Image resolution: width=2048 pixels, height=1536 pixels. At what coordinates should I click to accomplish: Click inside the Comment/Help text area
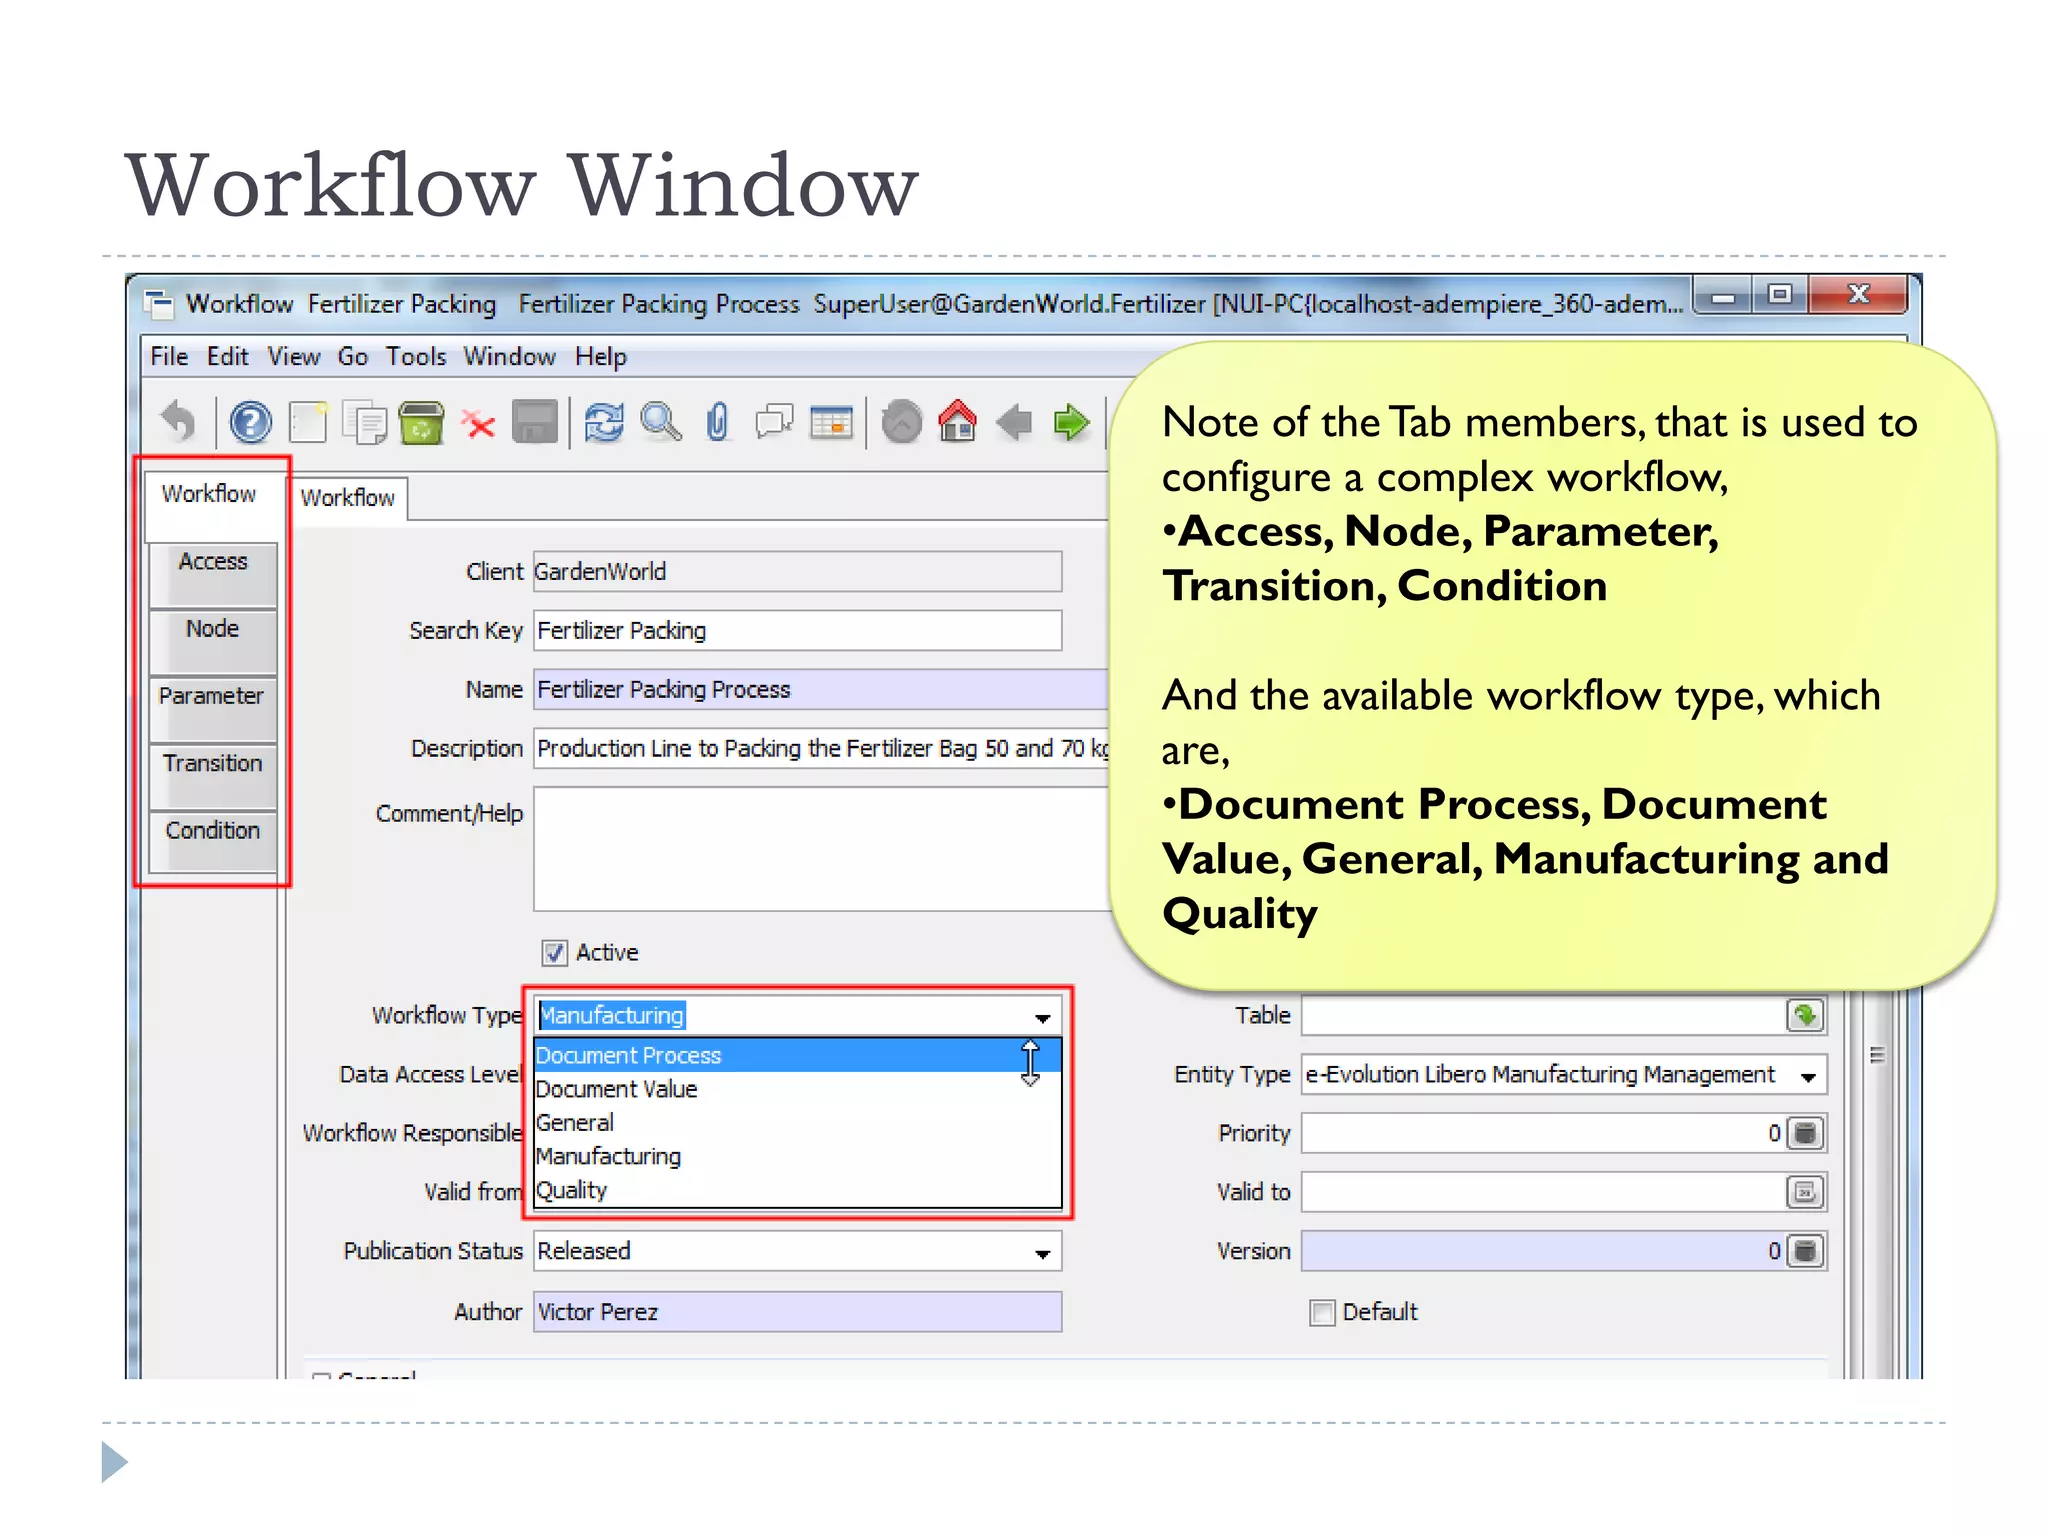coord(821,849)
